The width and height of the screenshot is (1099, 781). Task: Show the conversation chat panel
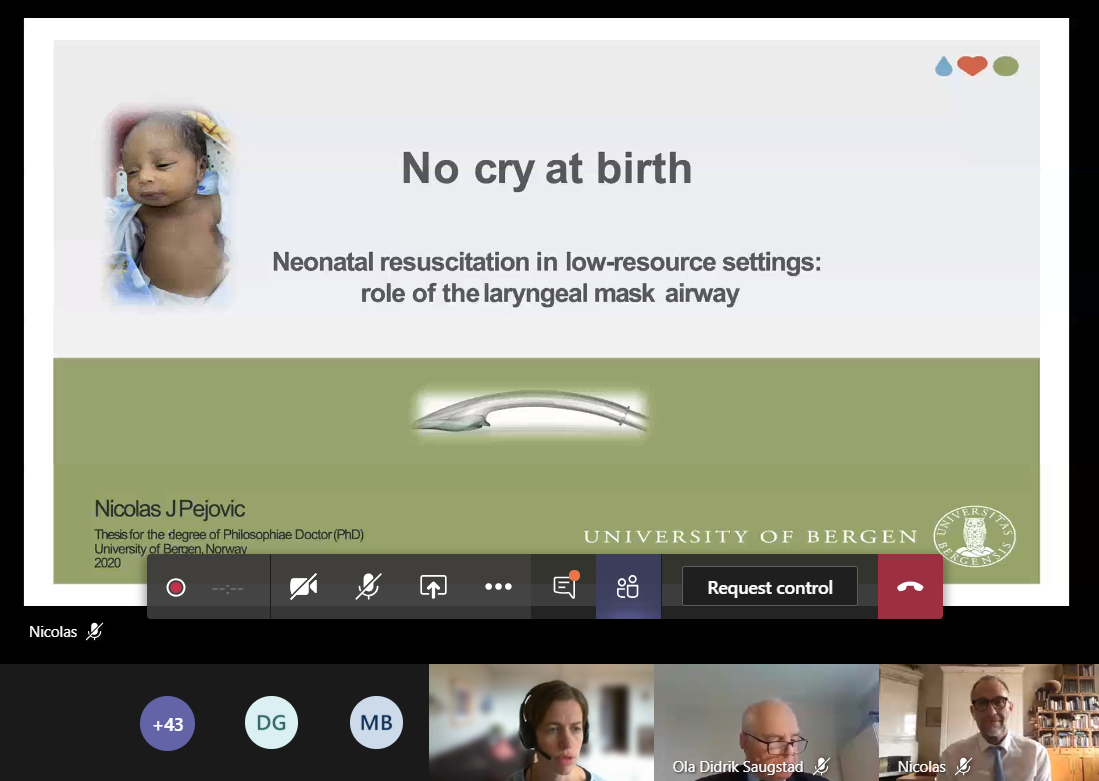[x=564, y=587]
